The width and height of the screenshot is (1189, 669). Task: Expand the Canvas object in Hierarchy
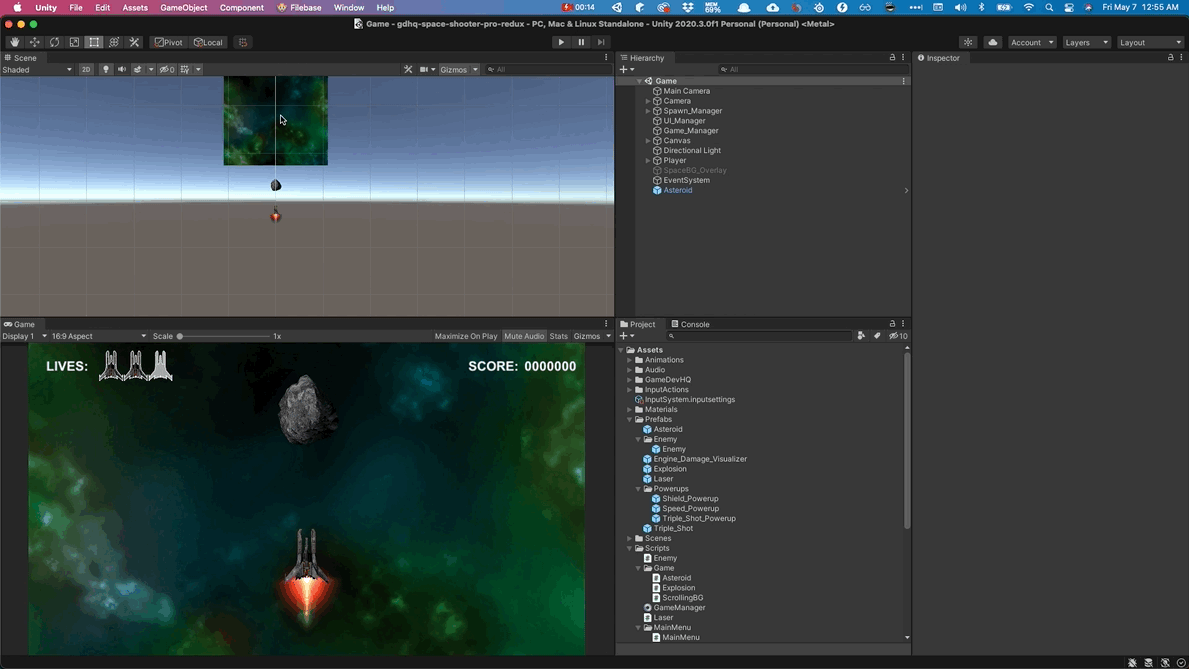[x=648, y=140]
